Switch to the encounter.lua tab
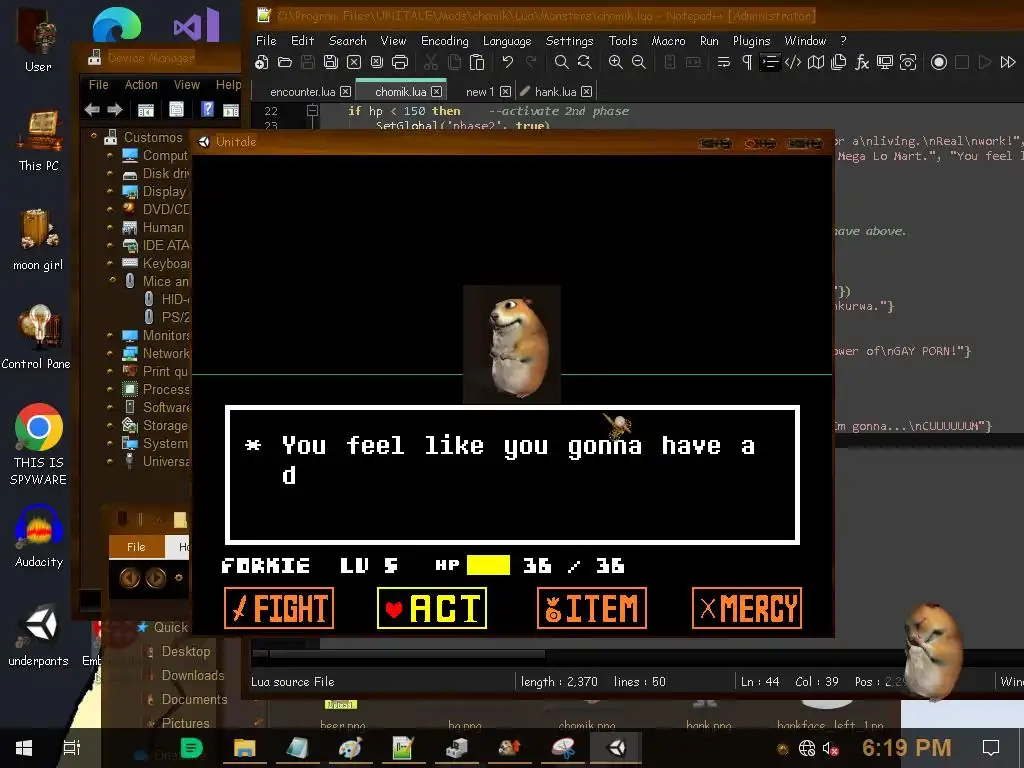 pos(302,92)
